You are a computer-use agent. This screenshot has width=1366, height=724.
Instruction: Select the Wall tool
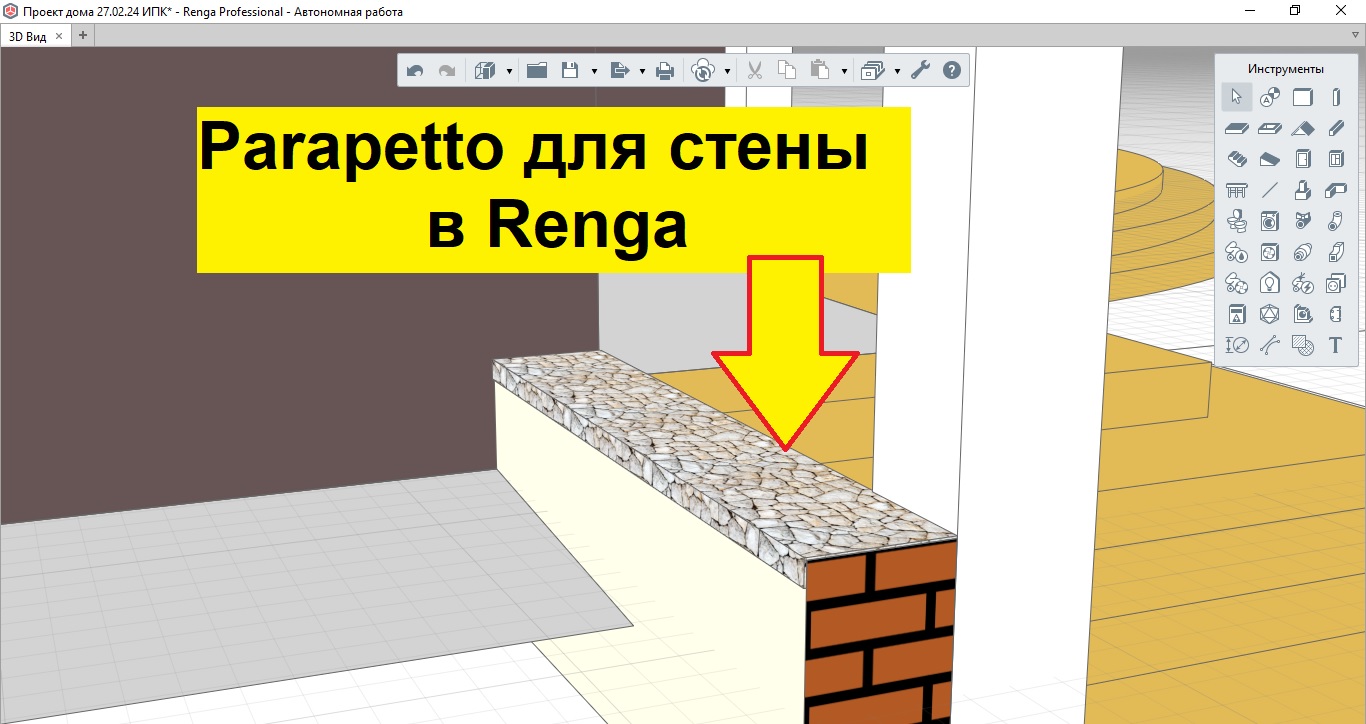click(x=1302, y=97)
